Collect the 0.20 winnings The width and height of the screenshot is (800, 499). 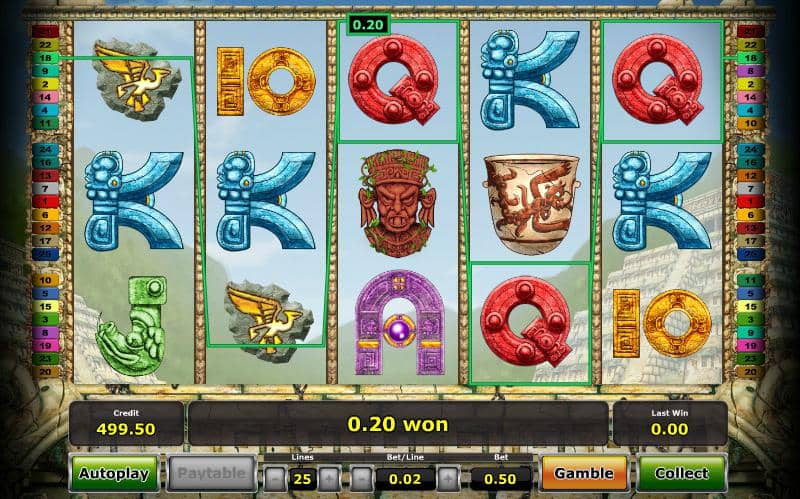coord(682,473)
